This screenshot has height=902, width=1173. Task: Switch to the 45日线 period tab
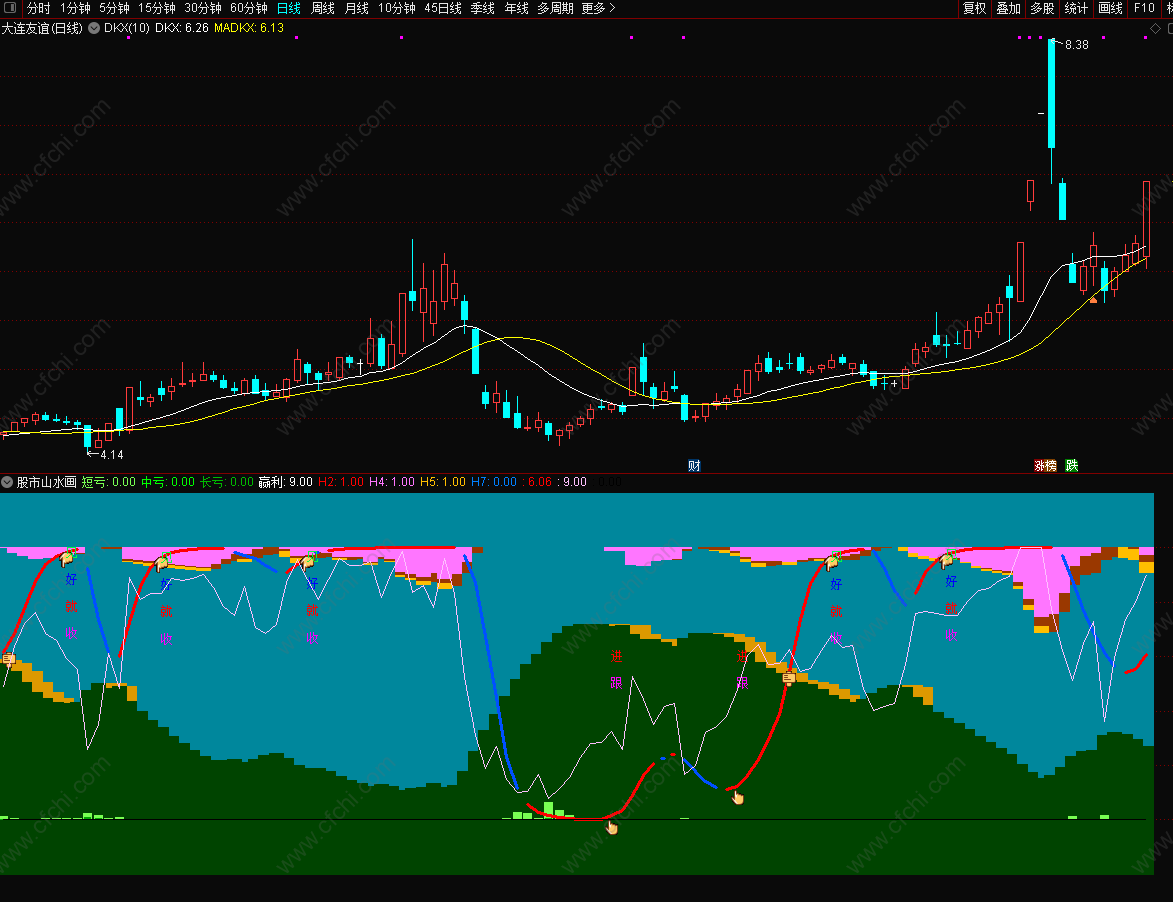(x=443, y=8)
